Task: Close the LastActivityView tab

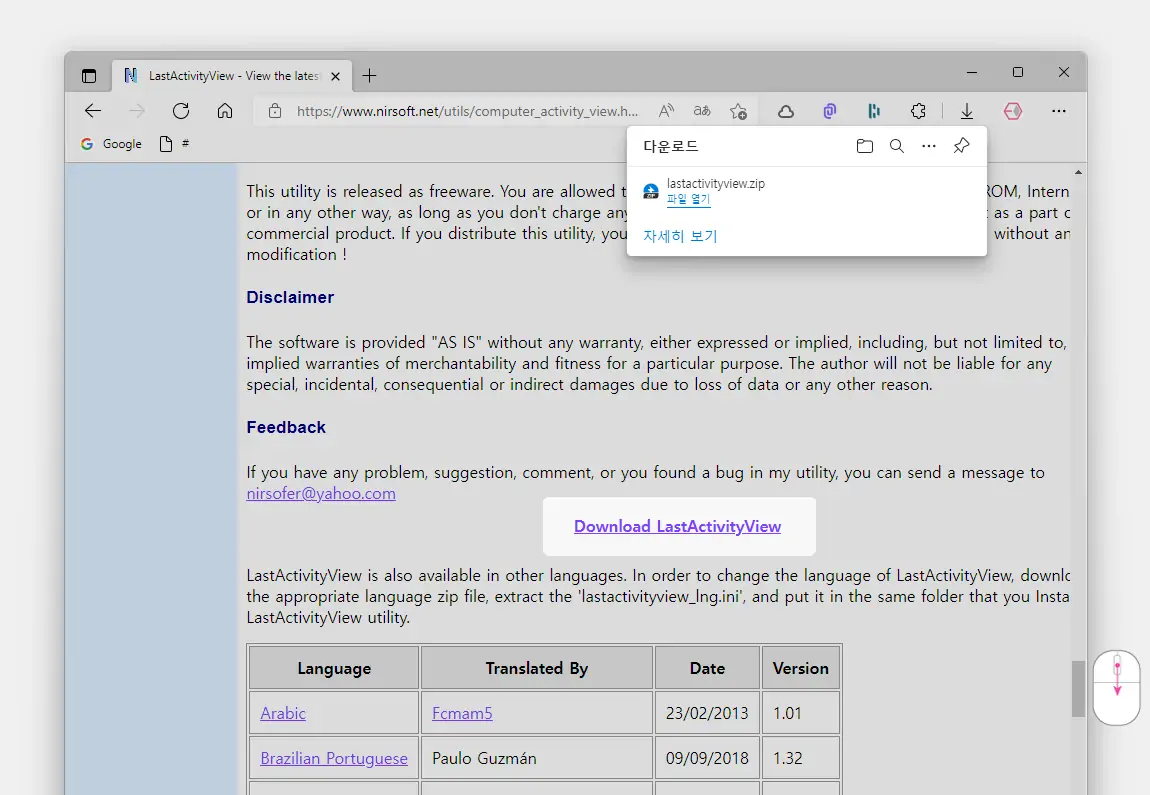Action: coord(335,76)
